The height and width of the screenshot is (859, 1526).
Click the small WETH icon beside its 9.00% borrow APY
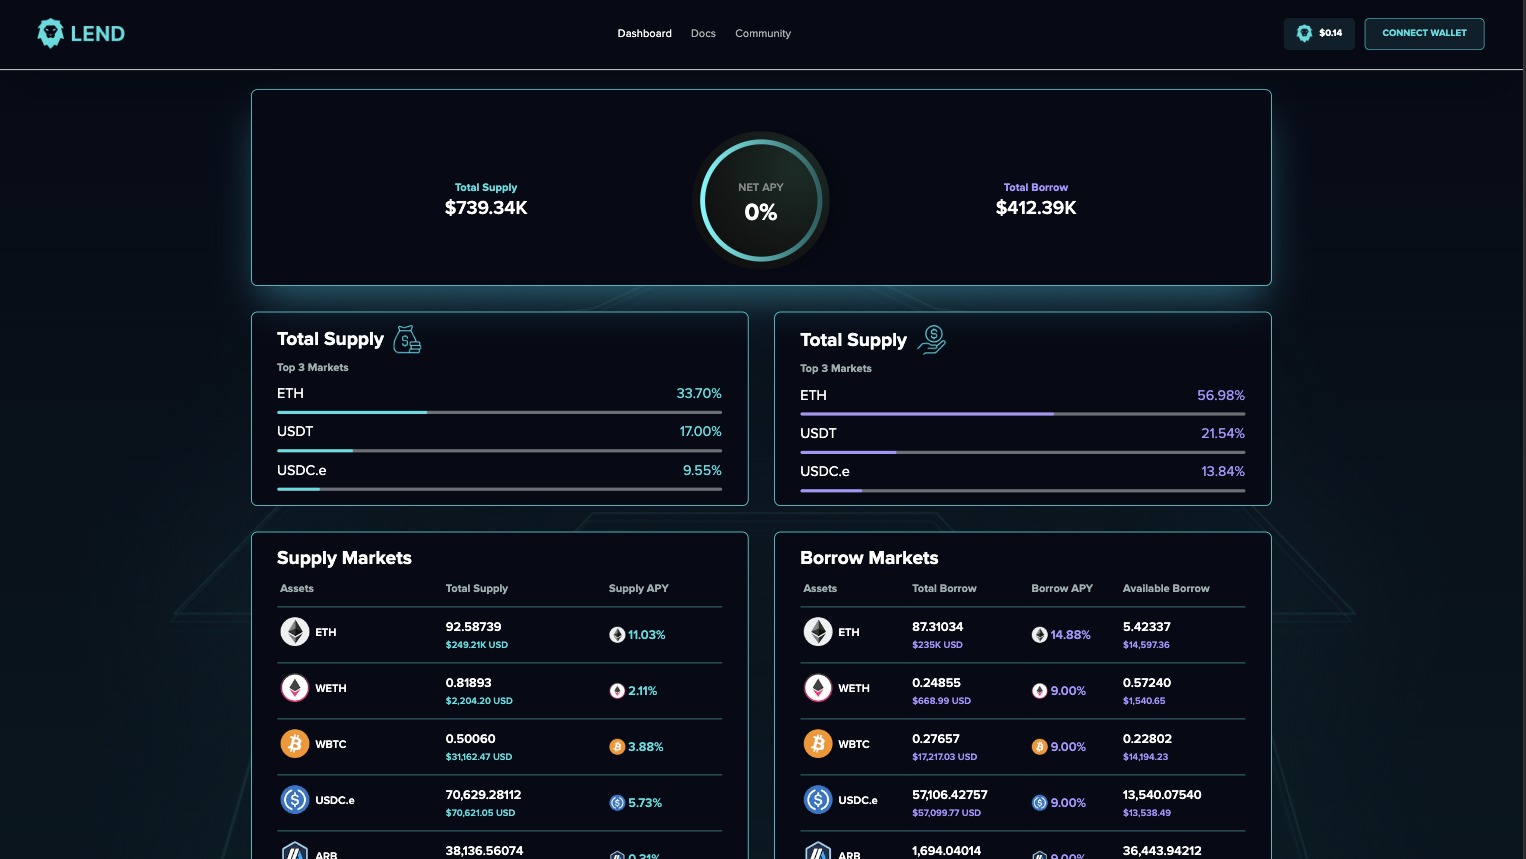point(1039,691)
